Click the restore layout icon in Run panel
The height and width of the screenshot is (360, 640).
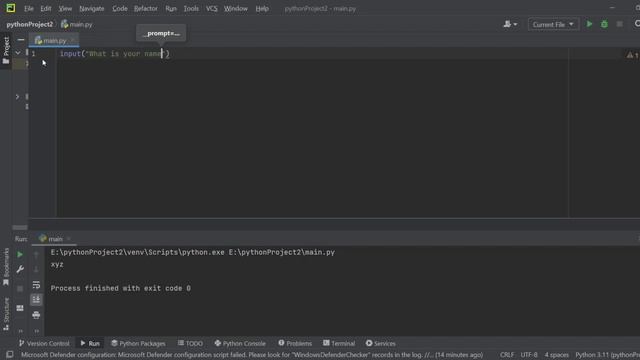coord(20,308)
